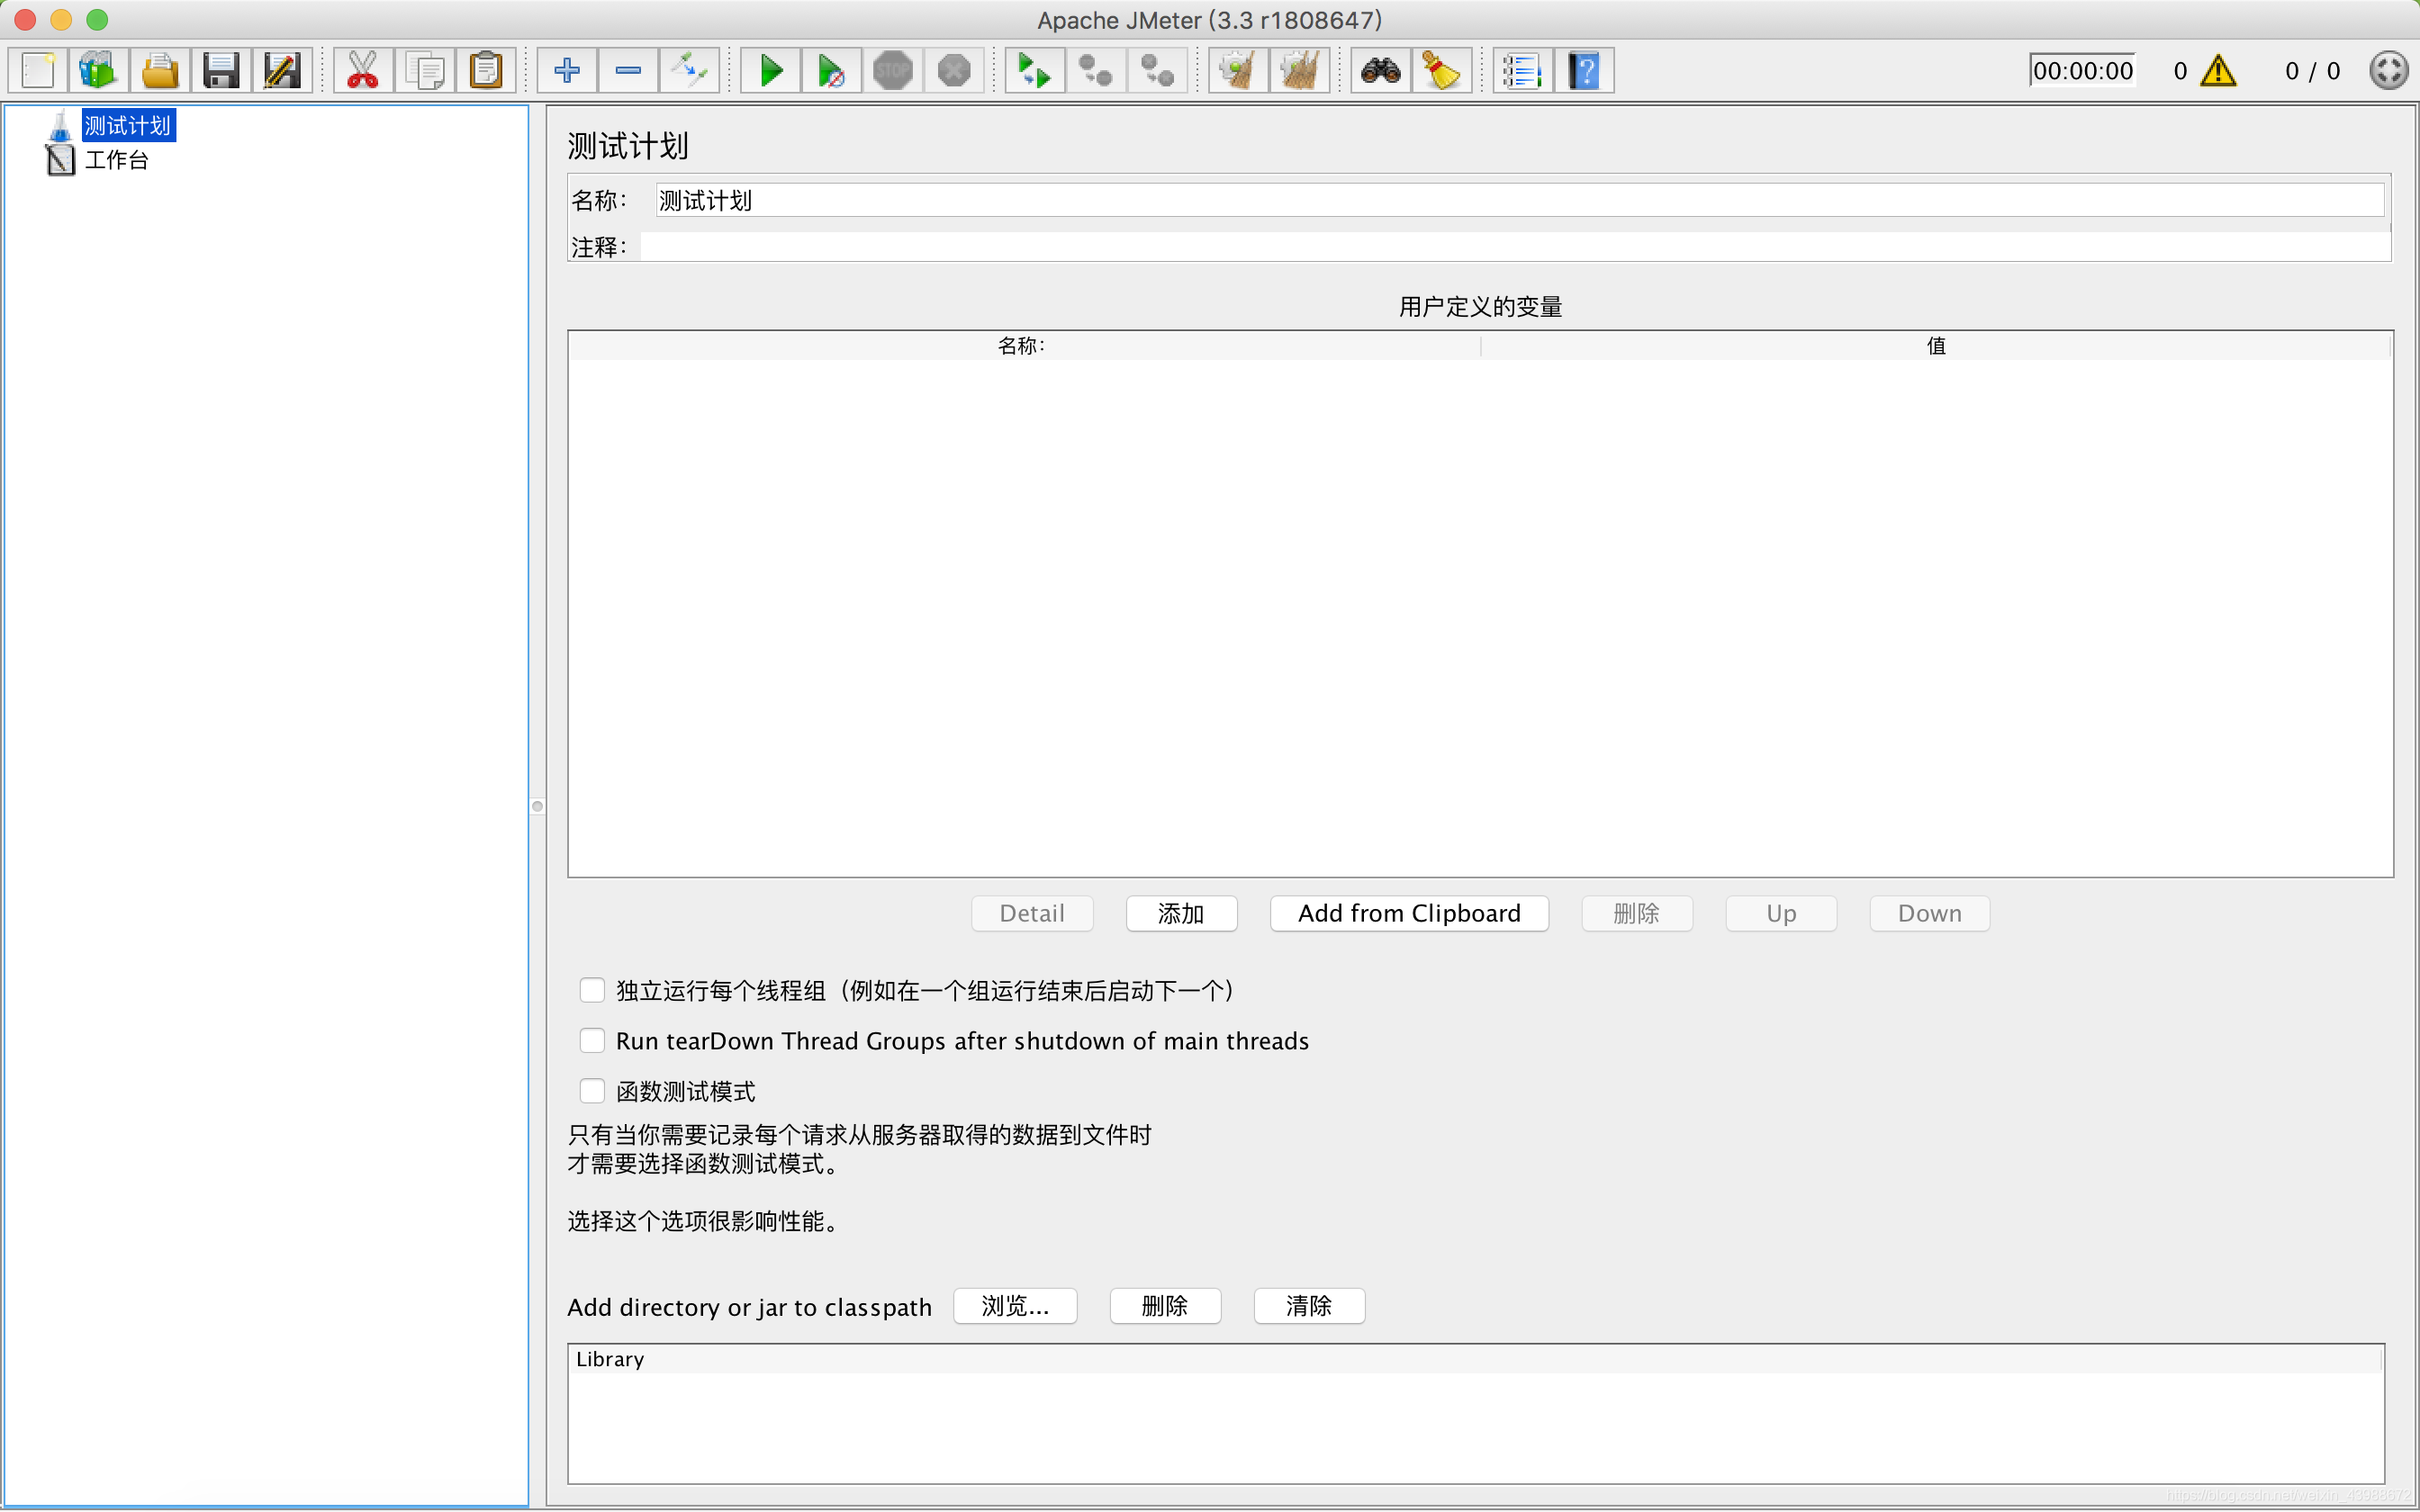Toggle 函数测试模式 checkbox
Viewport: 2420px width, 1512px height.
click(x=589, y=1093)
